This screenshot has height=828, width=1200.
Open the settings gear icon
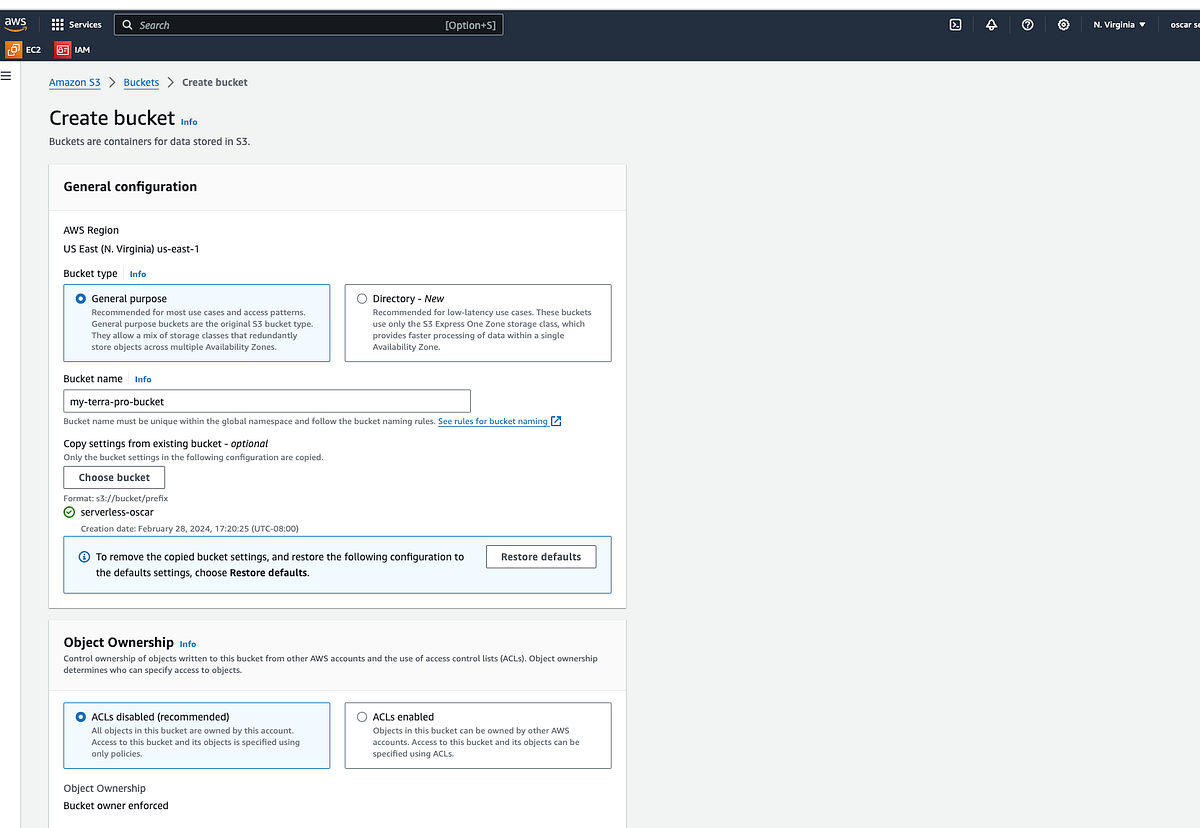(x=1063, y=24)
